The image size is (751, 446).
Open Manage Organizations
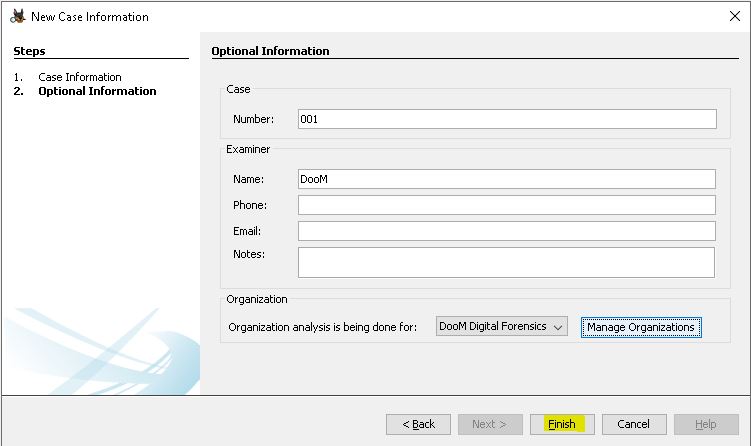point(641,327)
